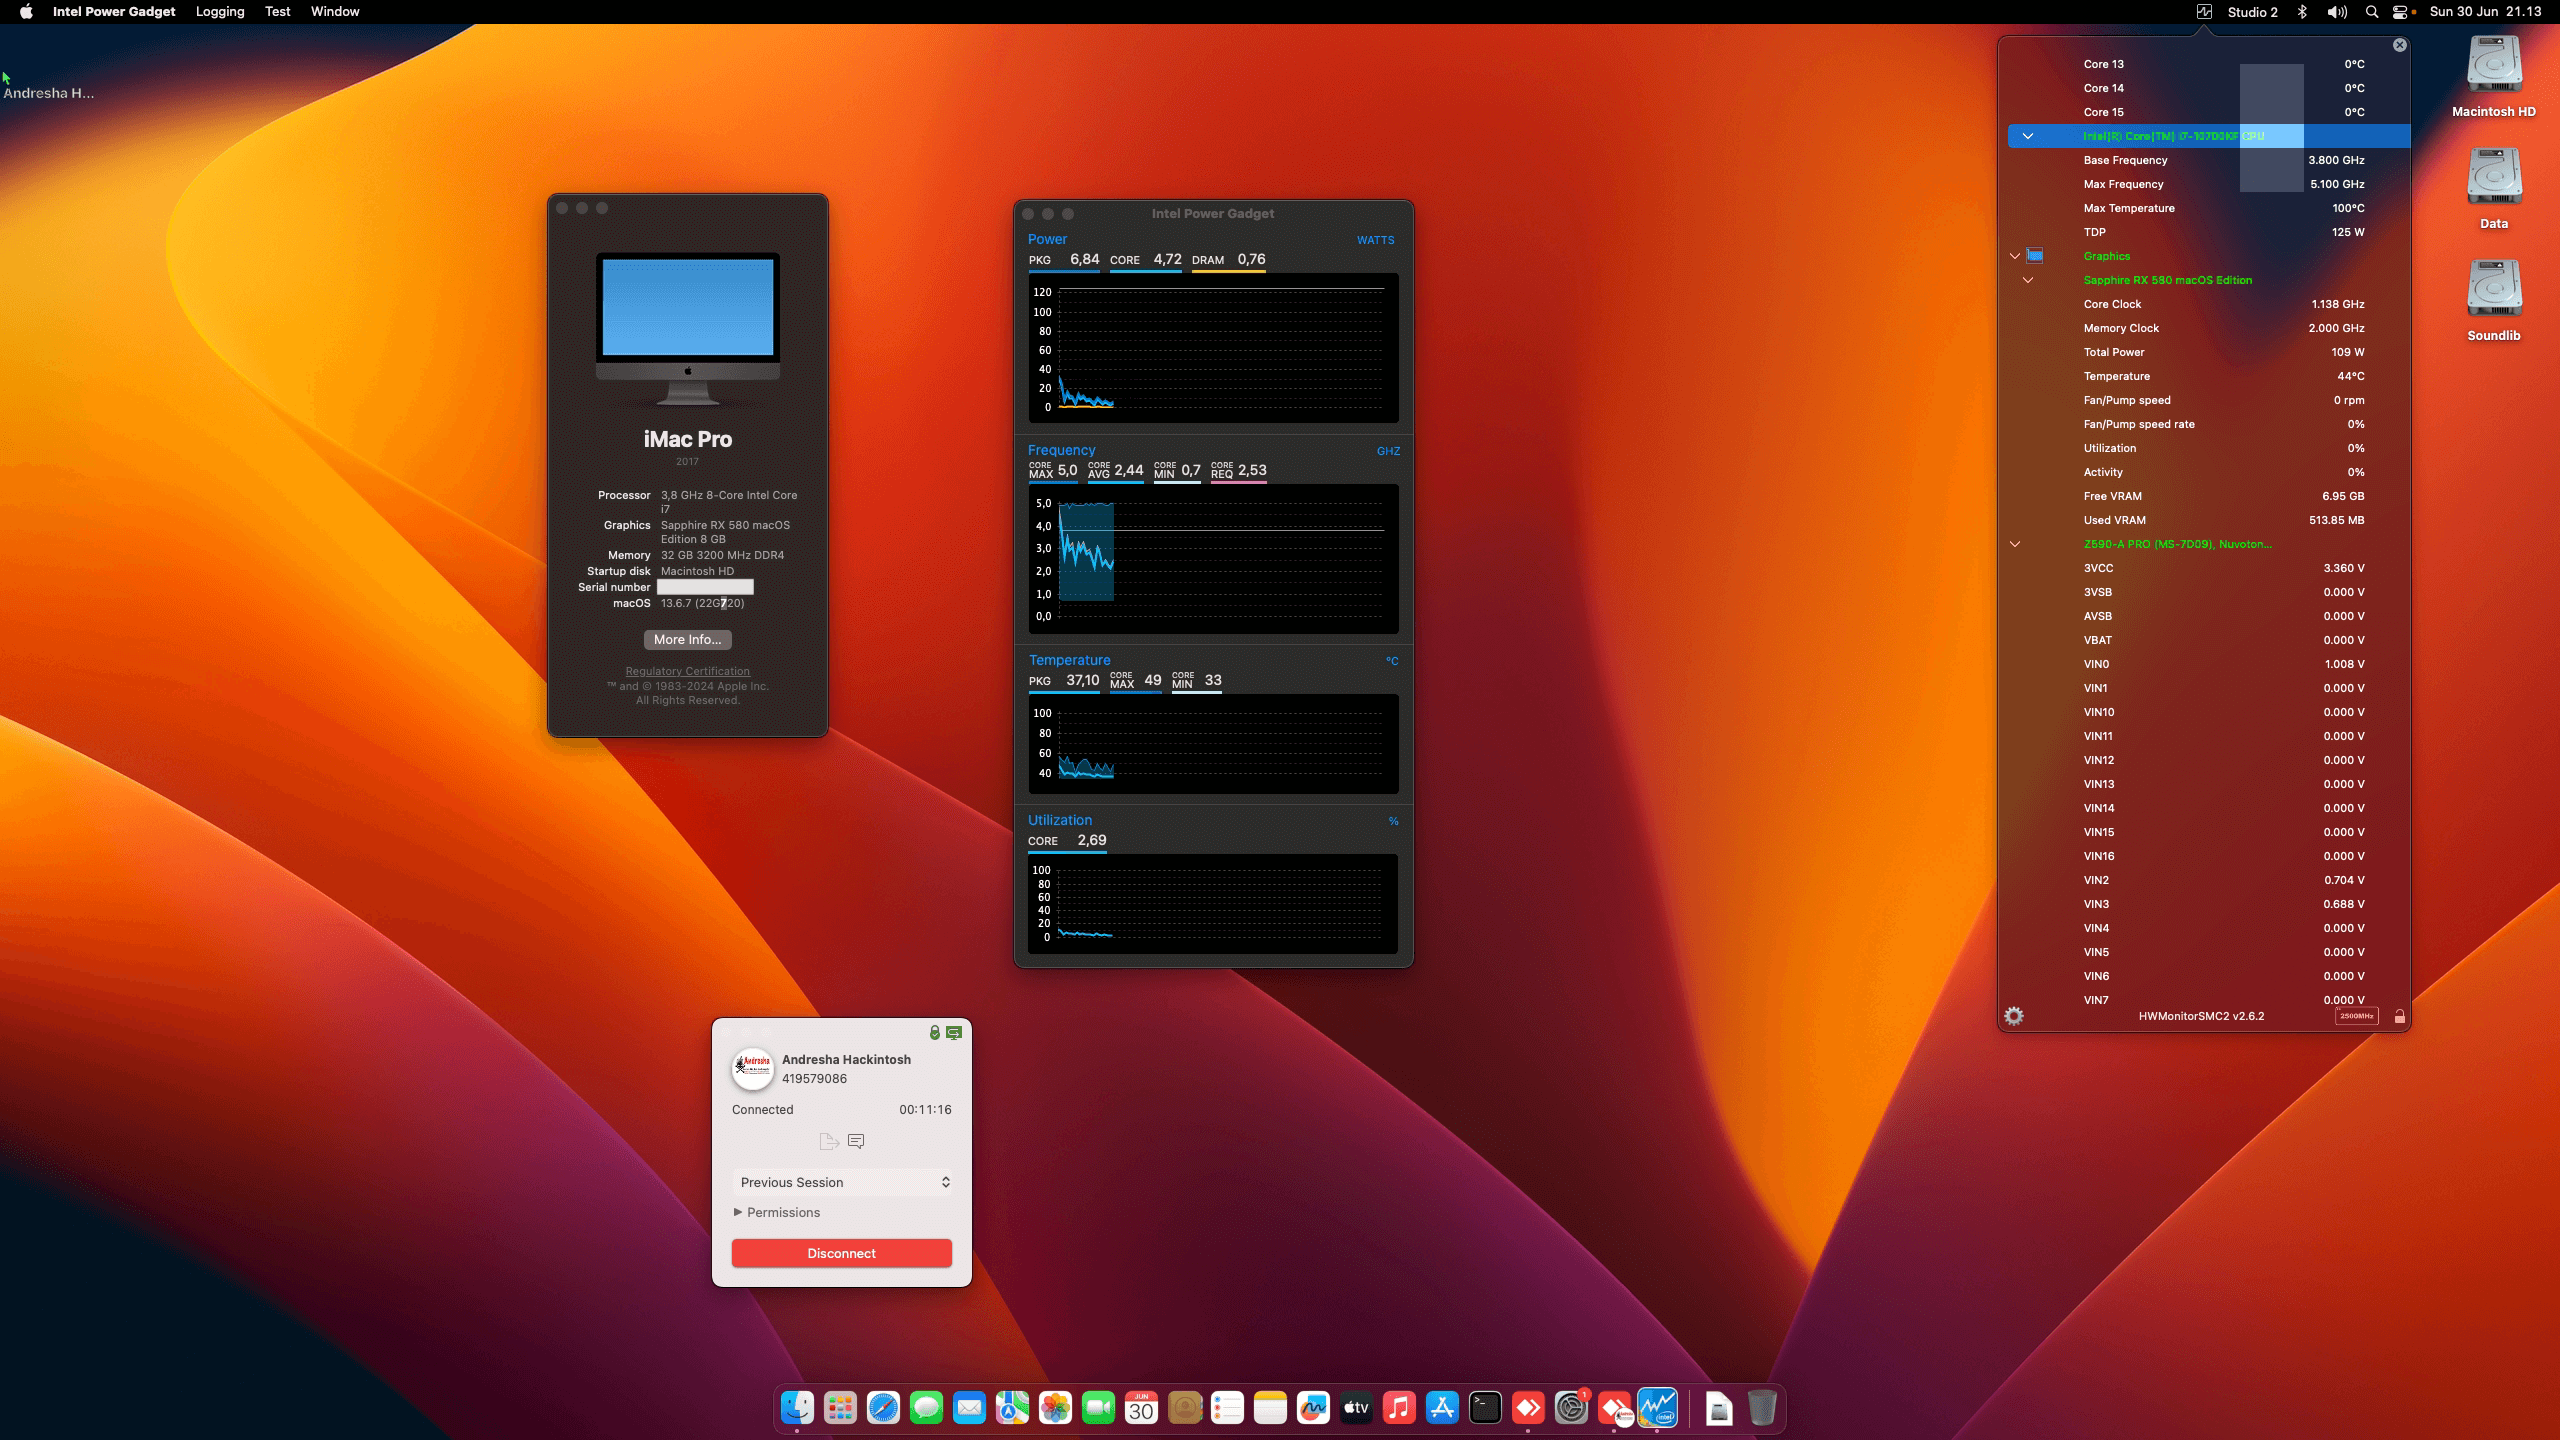This screenshot has width=2560, height=1440.
Task: Select the 3VCC 3.360 V row
Action: coord(2210,568)
